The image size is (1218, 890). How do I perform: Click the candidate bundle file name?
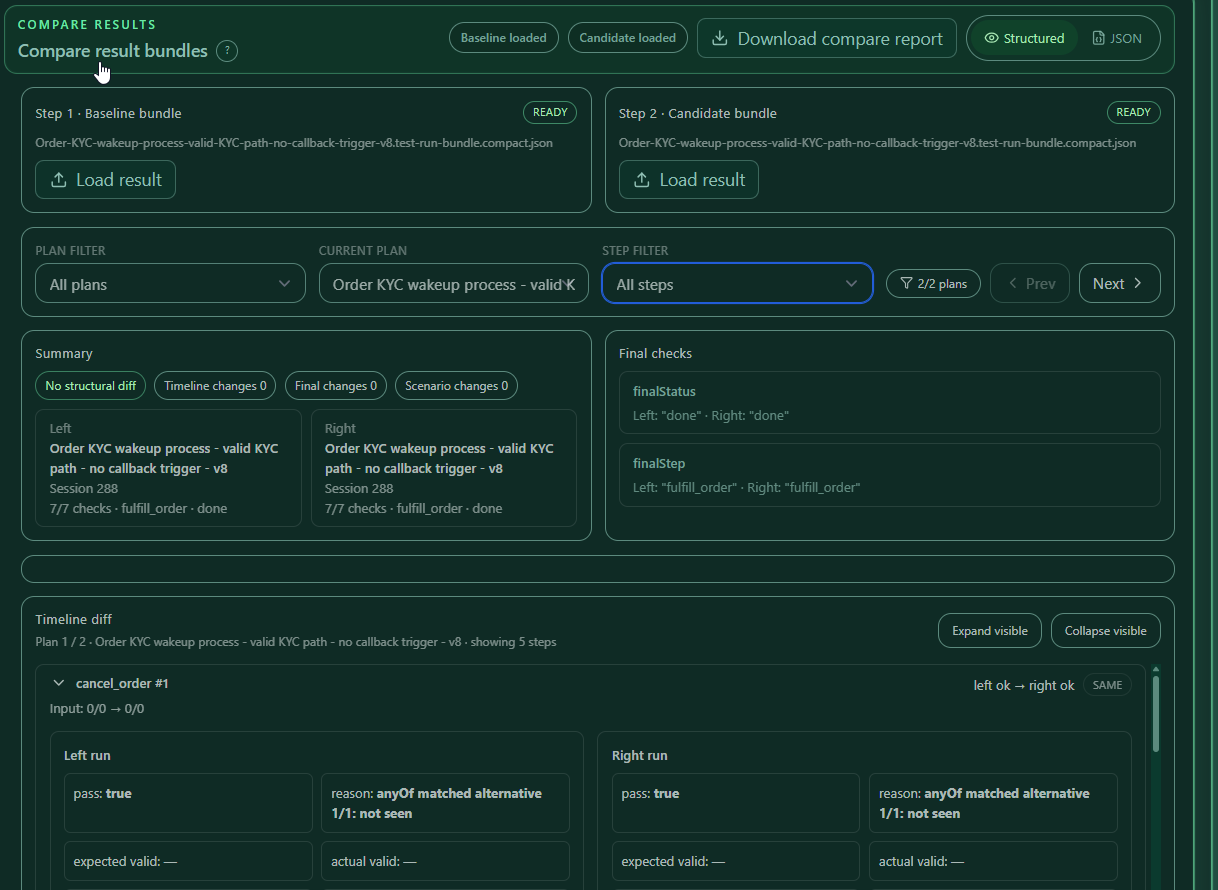pyautogui.click(x=877, y=143)
